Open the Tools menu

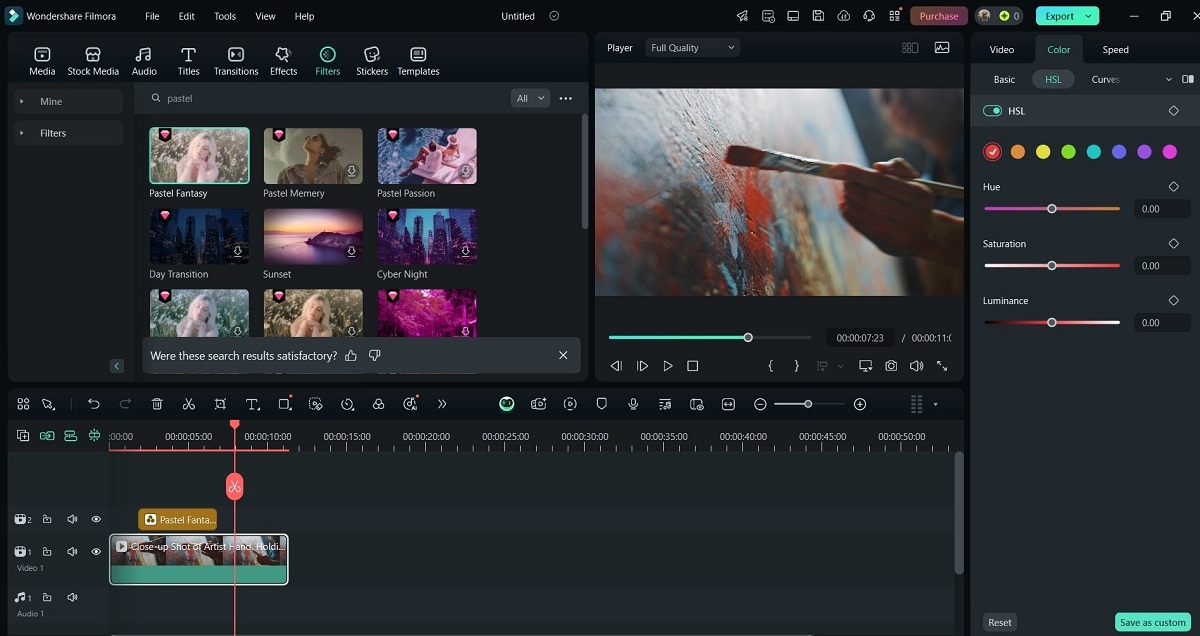click(x=225, y=16)
